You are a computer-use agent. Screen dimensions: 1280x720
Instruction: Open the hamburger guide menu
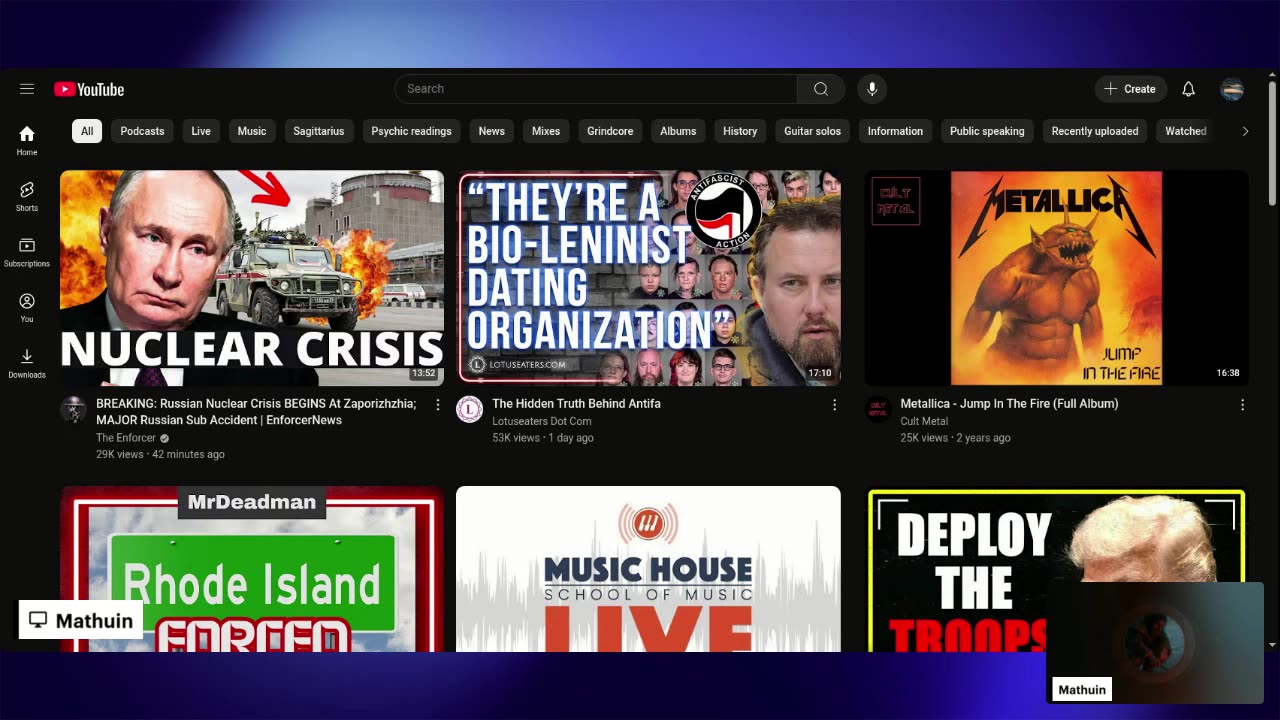click(27, 89)
